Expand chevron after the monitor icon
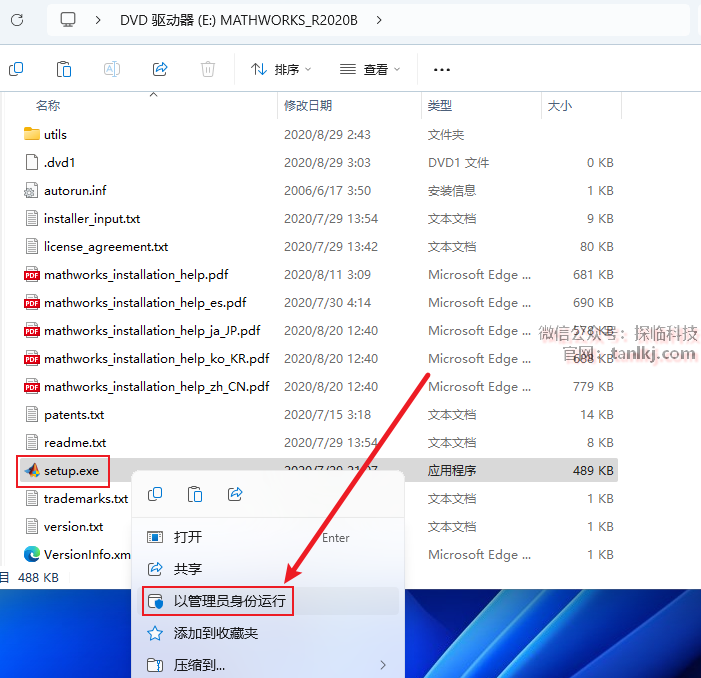The image size is (701, 678). pyautogui.click(x=98, y=20)
